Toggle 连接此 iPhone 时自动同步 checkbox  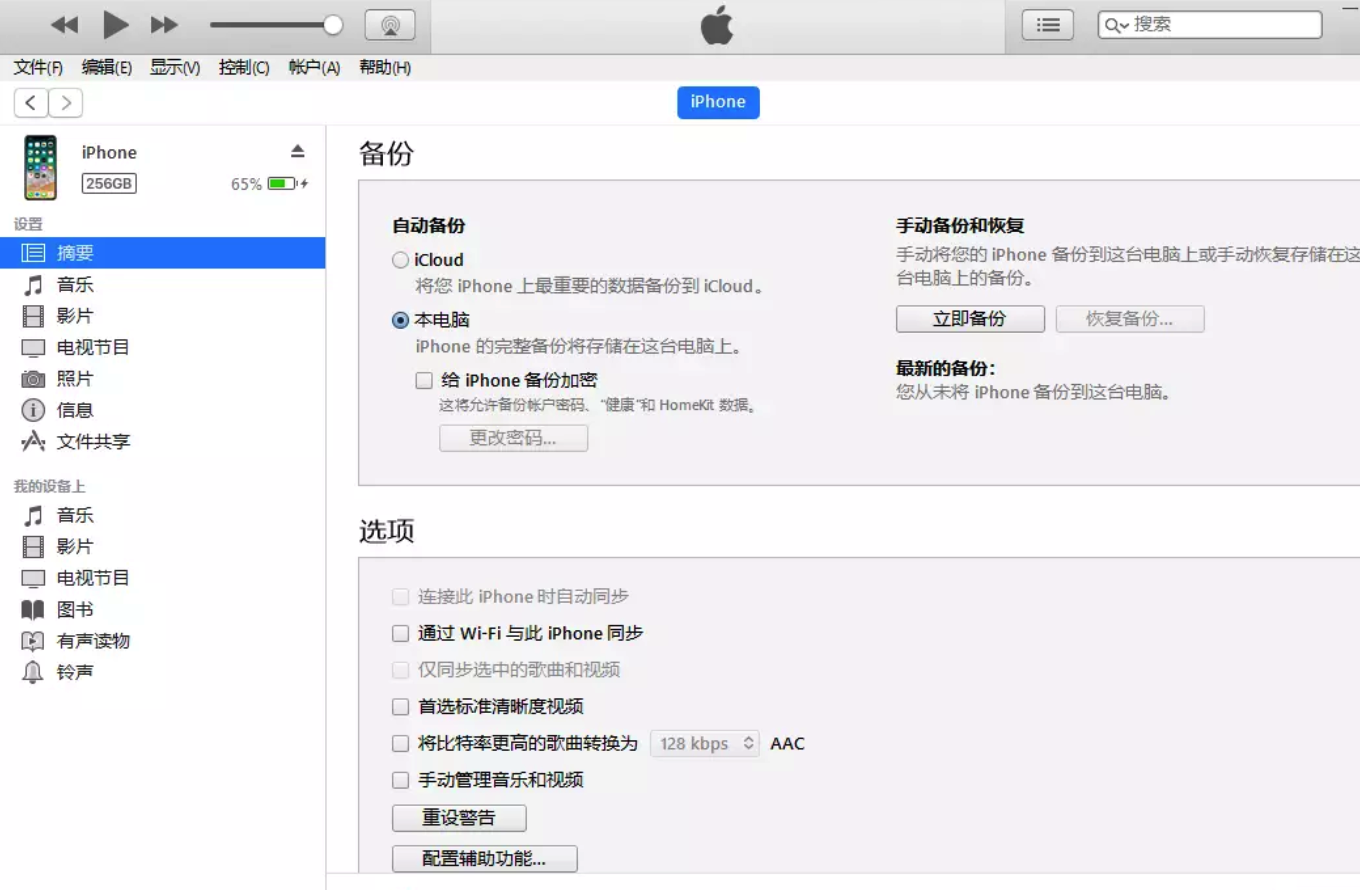(x=401, y=597)
